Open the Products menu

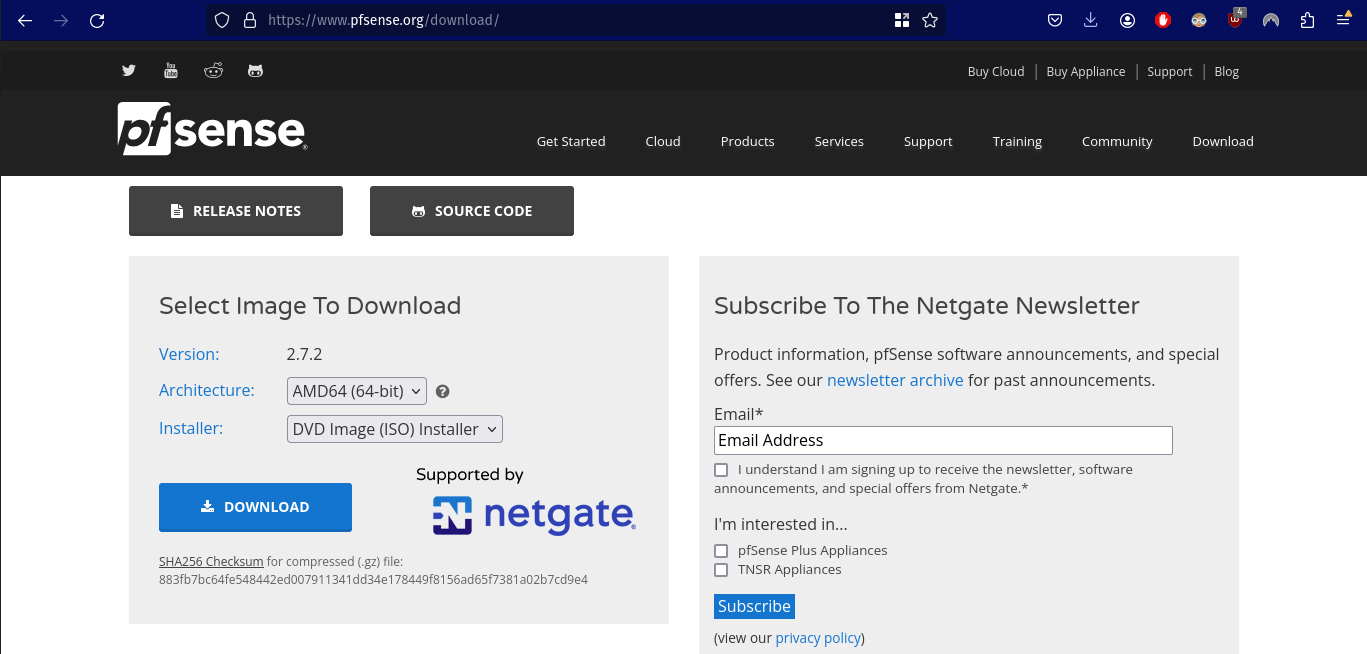click(748, 141)
